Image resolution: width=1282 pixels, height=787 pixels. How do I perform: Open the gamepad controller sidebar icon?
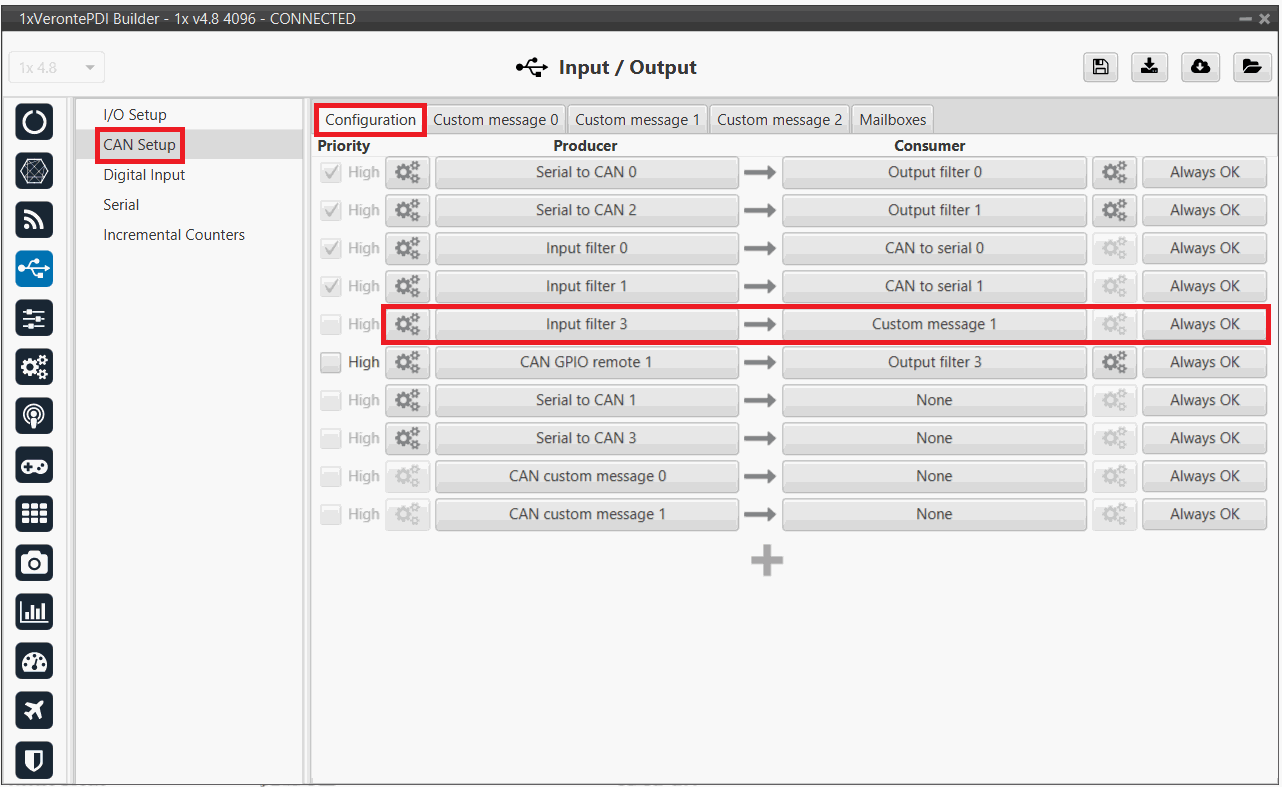click(34, 465)
